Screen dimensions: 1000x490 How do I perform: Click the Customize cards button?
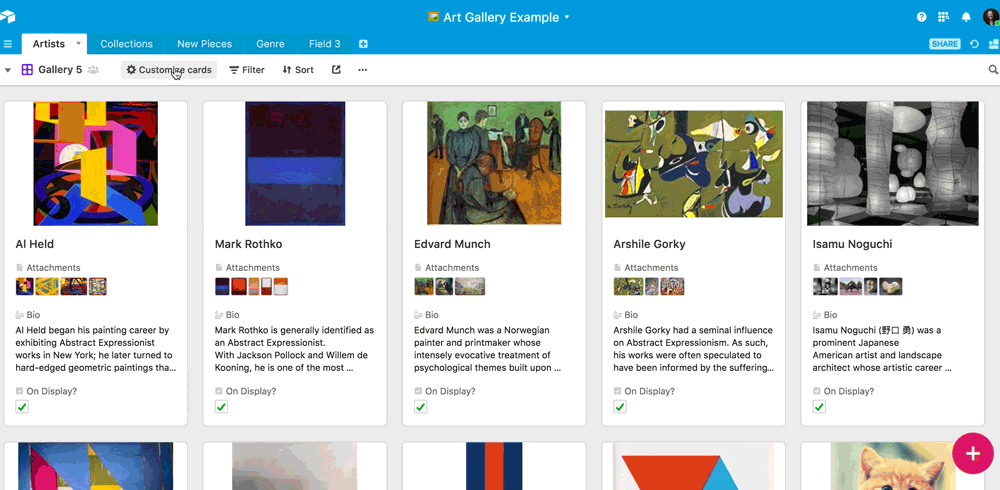click(x=169, y=70)
